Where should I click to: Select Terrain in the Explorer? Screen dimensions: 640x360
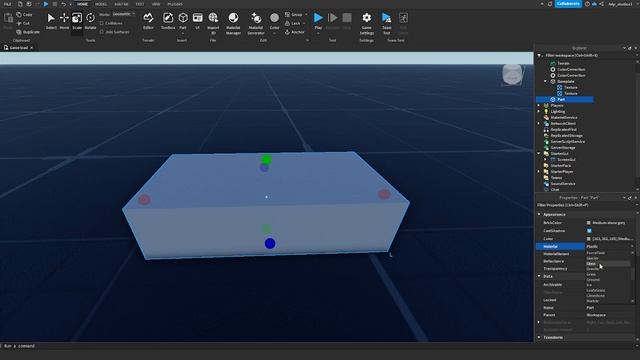coord(563,63)
